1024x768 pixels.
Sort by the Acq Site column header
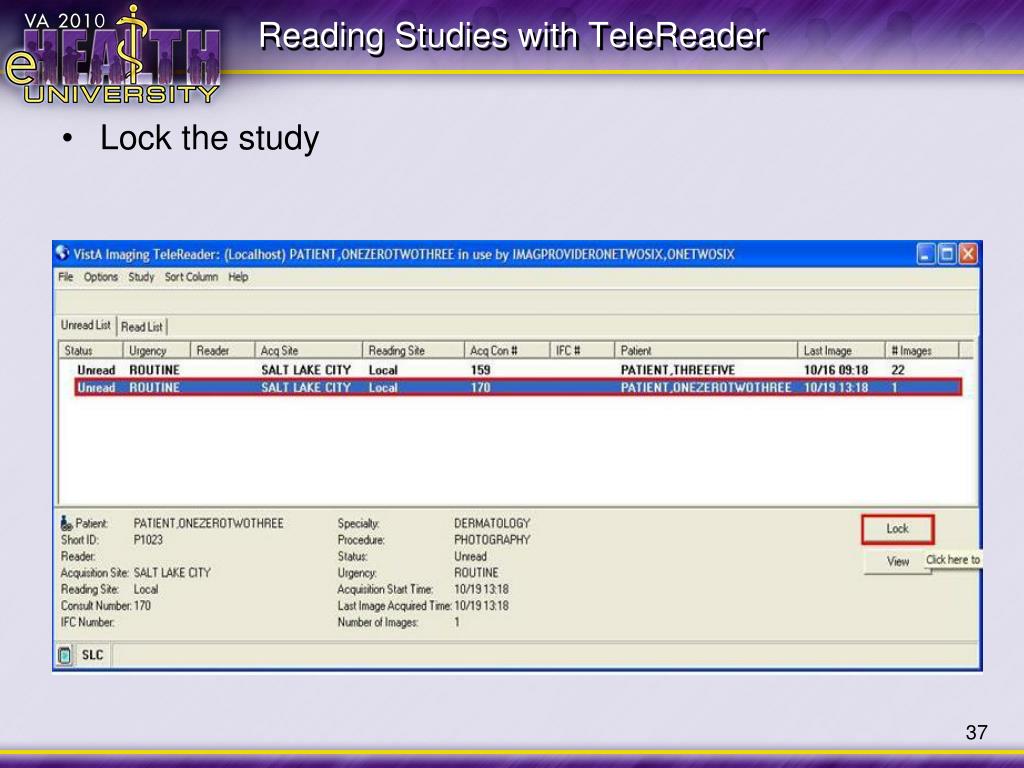[308, 351]
